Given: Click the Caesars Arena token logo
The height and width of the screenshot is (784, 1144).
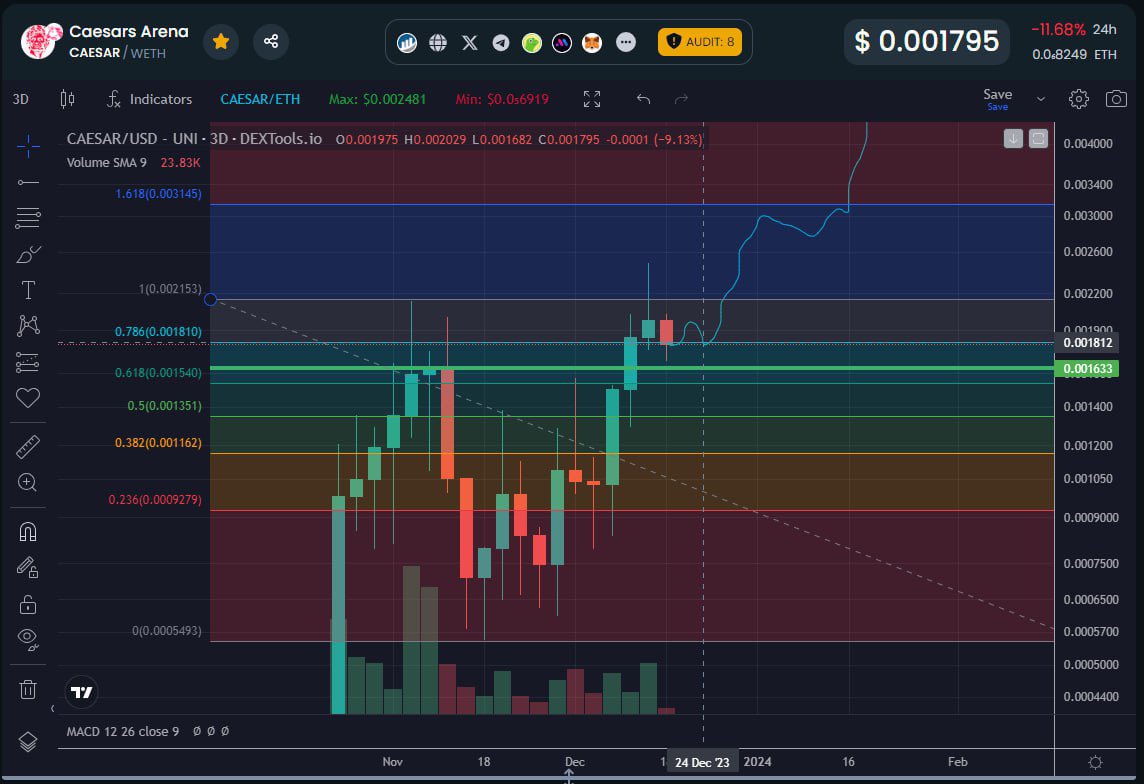Looking at the screenshot, I should click(40, 42).
